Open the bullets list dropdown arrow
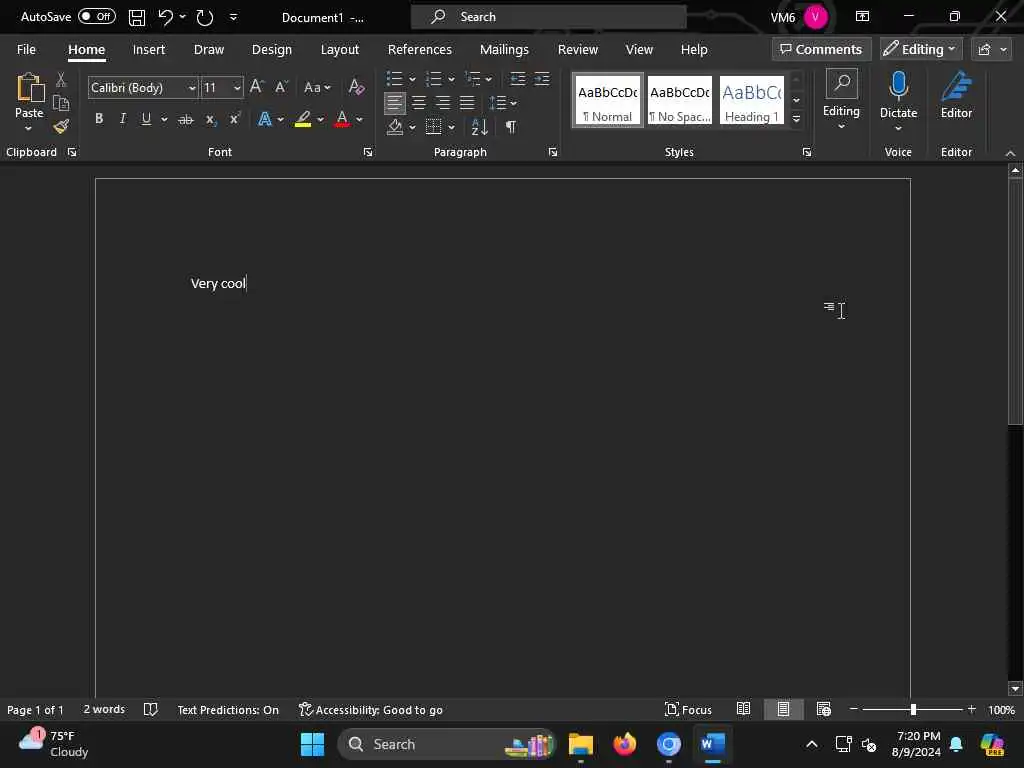The height and width of the screenshot is (768, 1024). pos(412,79)
